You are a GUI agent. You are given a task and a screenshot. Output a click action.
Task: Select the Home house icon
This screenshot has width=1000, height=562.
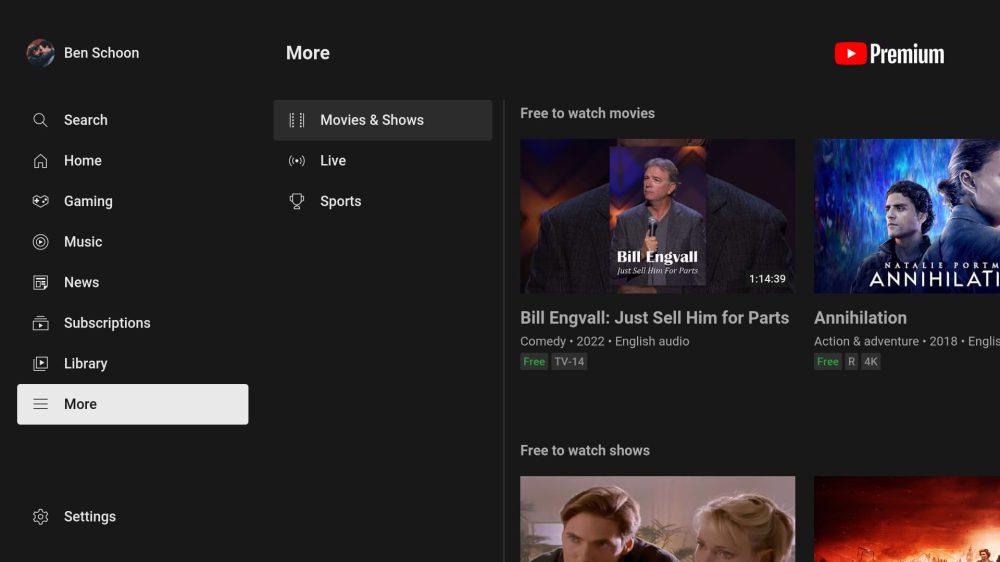[40, 161]
